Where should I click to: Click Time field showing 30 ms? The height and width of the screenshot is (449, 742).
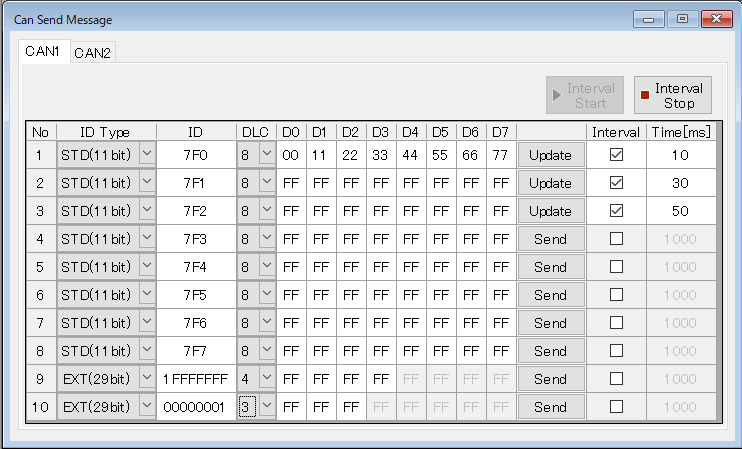pyautogui.click(x=681, y=183)
